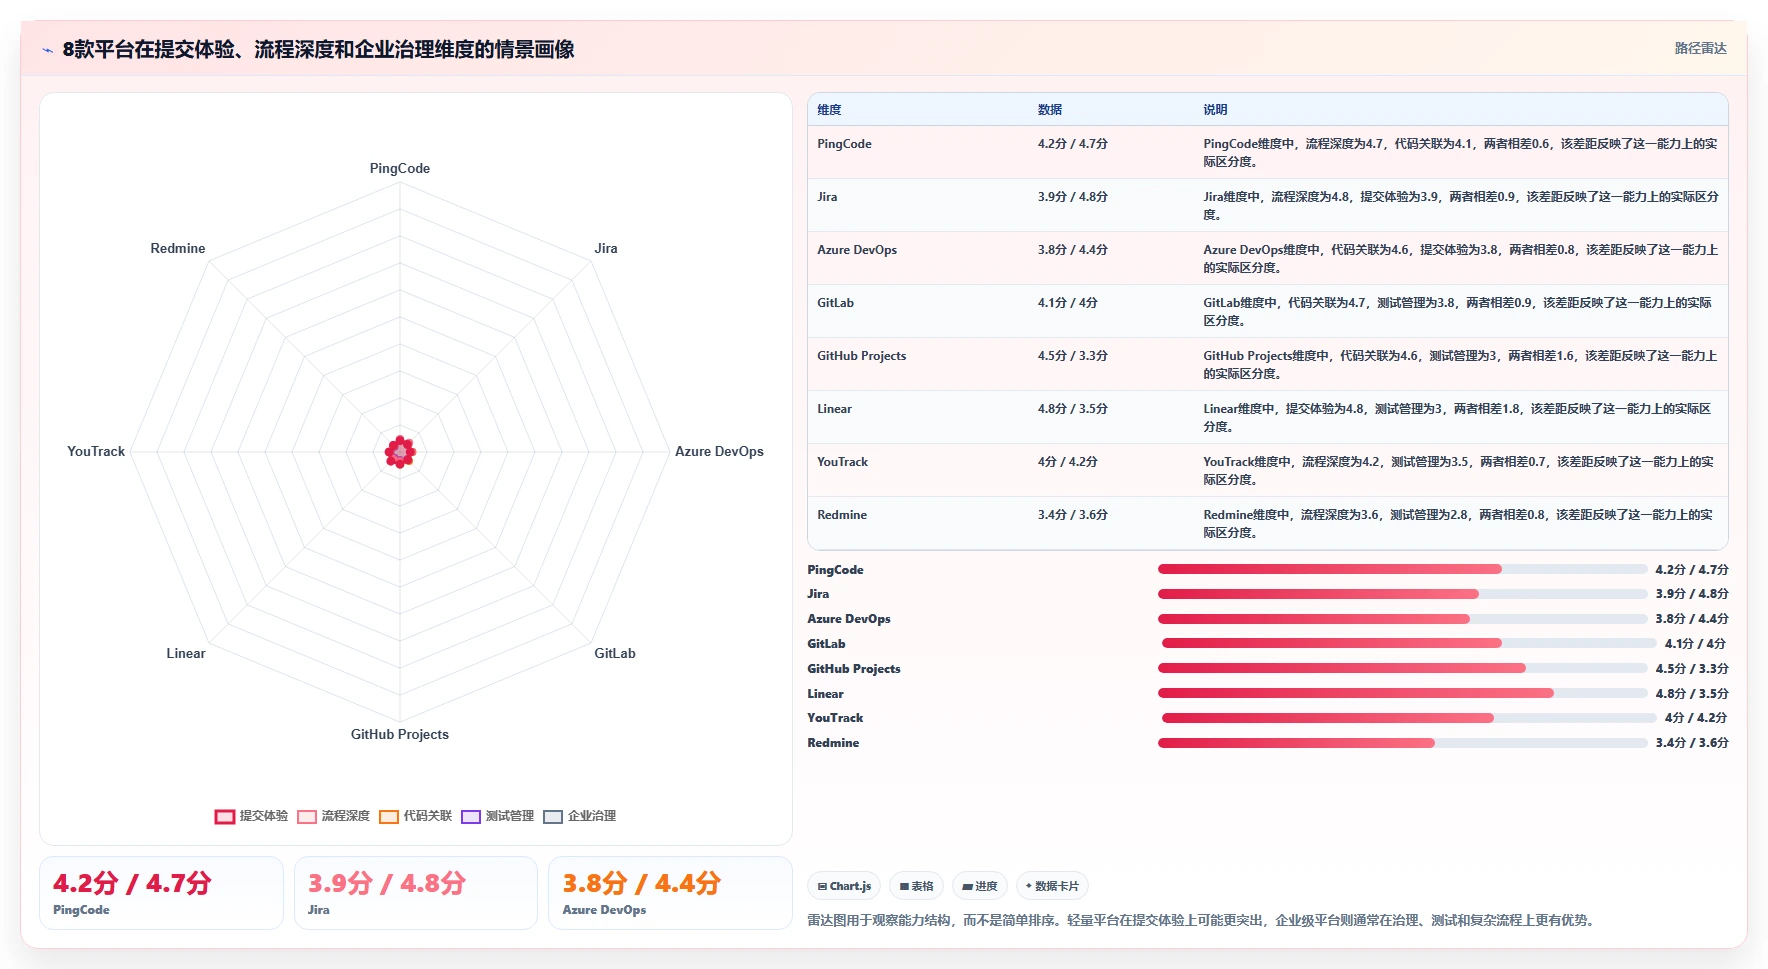The image size is (1768, 969).
Task: Click the Linear progress bar
Action: pos(1402,693)
